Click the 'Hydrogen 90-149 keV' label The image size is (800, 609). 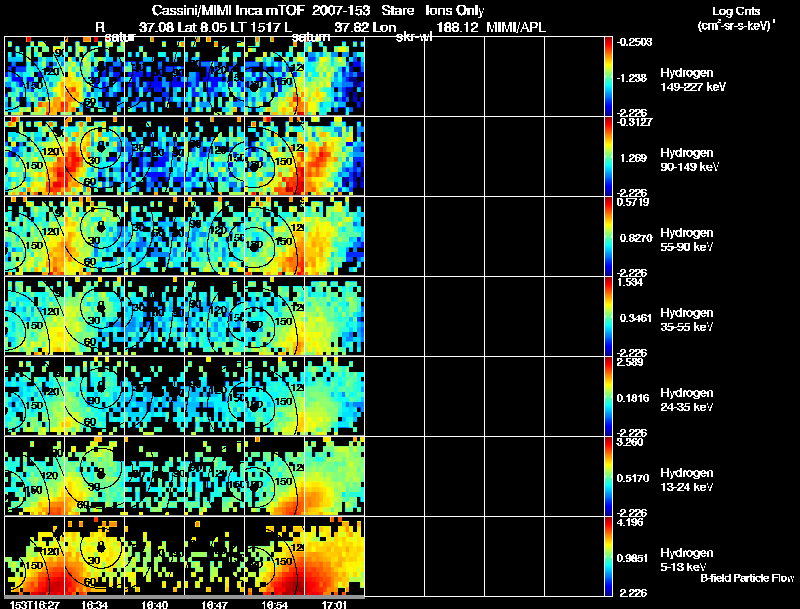pos(689,160)
